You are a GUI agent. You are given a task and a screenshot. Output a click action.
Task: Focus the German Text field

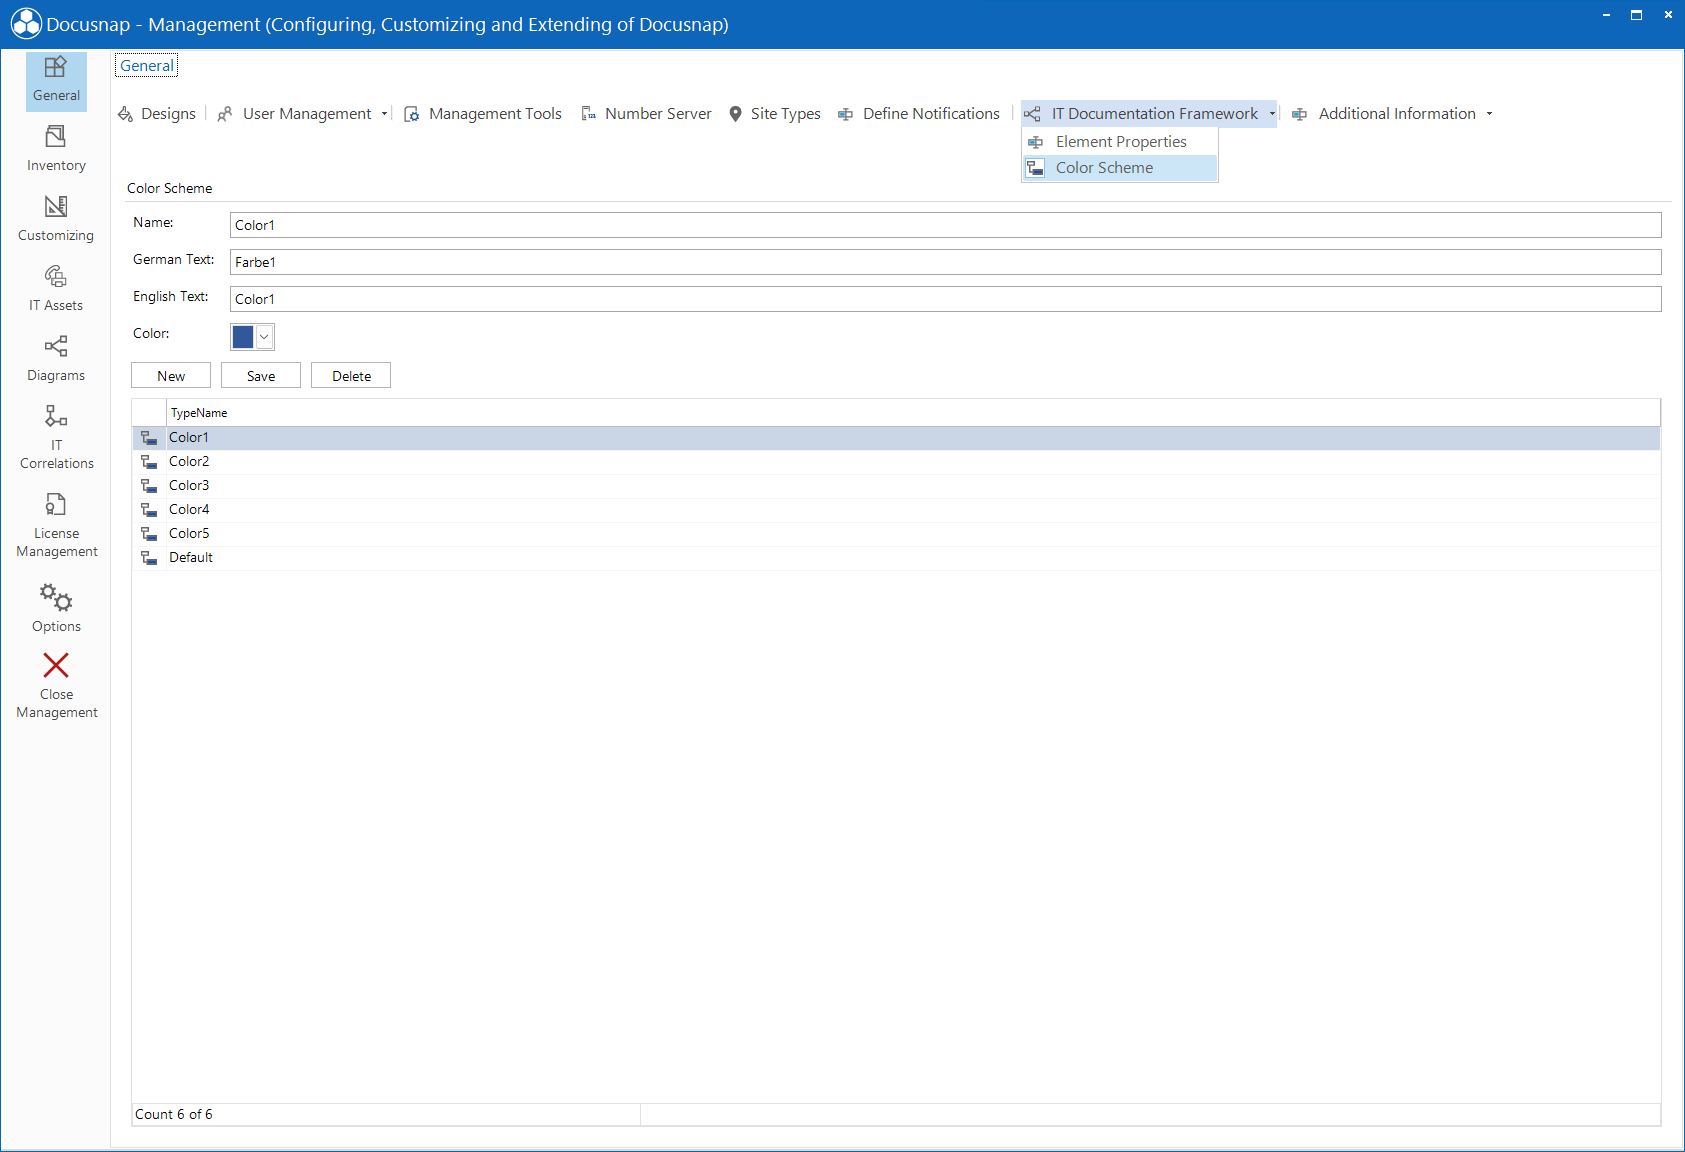point(945,262)
